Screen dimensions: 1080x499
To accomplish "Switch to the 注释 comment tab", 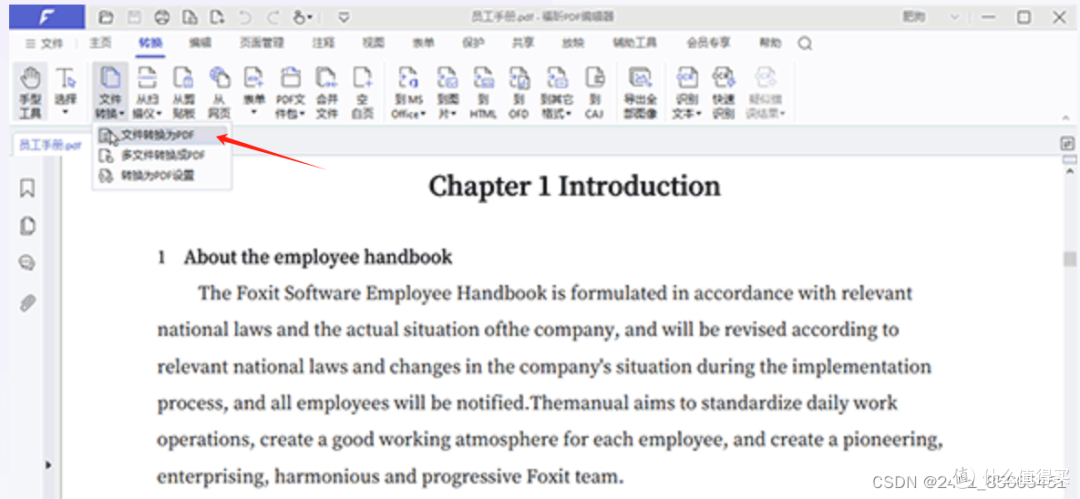I will click(323, 43).
